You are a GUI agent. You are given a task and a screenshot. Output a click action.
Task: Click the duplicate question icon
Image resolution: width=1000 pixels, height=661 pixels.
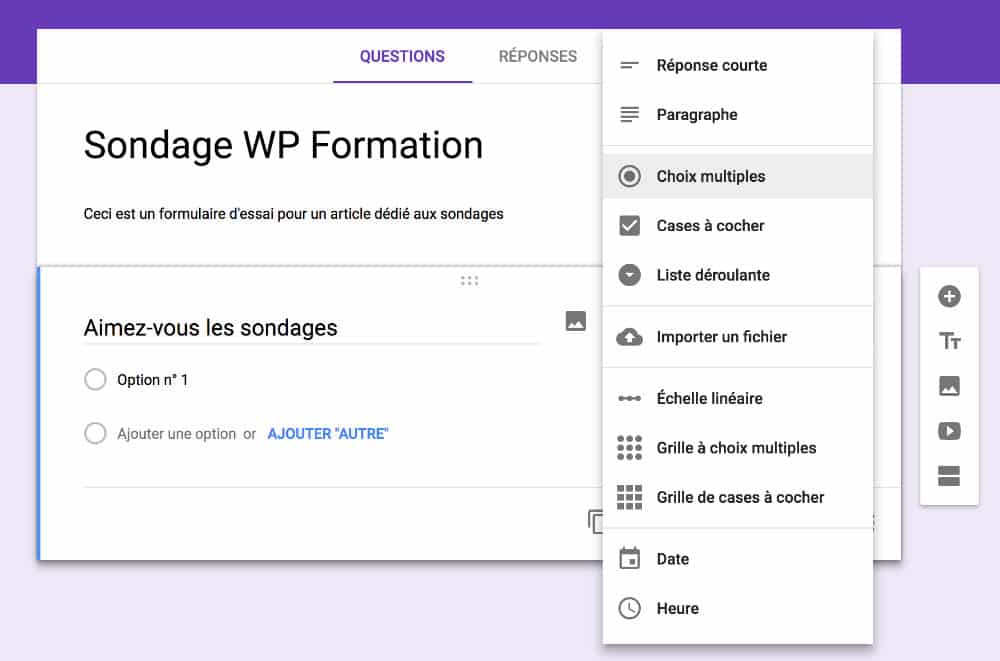(x=597, y=521)
